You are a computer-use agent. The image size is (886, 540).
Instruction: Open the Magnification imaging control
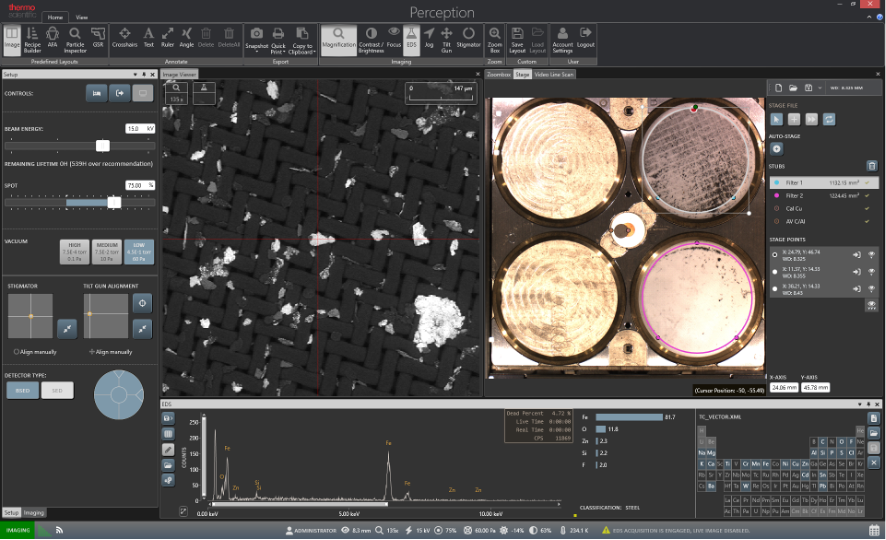pos(339,40)
